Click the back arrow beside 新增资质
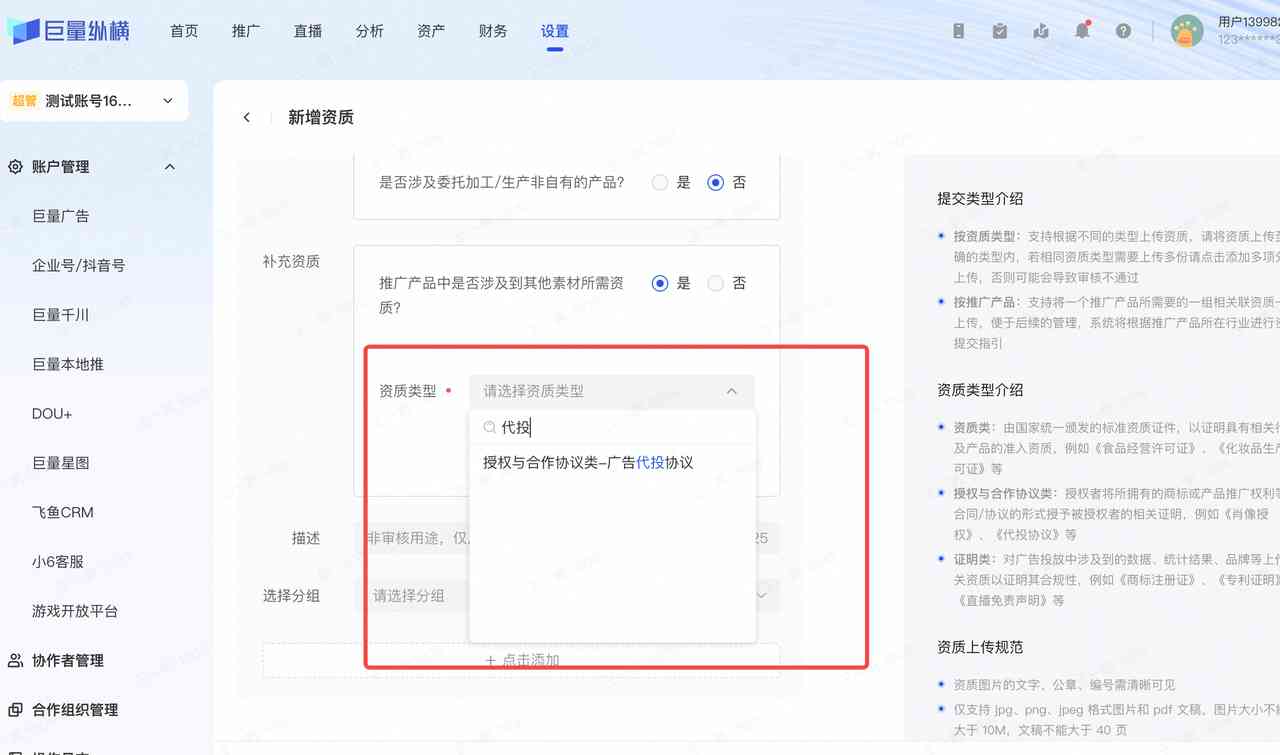 coord(247,118)
